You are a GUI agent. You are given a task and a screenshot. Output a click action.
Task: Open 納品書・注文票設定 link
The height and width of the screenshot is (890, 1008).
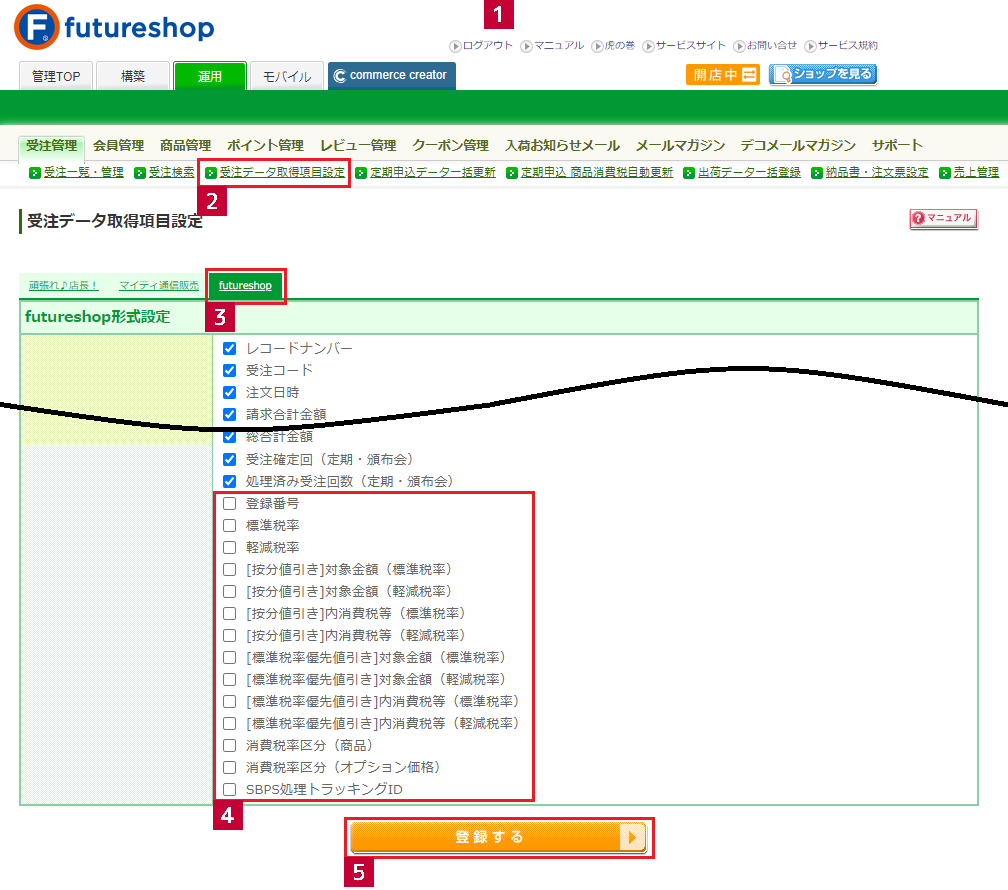click(x=877, y=172)
